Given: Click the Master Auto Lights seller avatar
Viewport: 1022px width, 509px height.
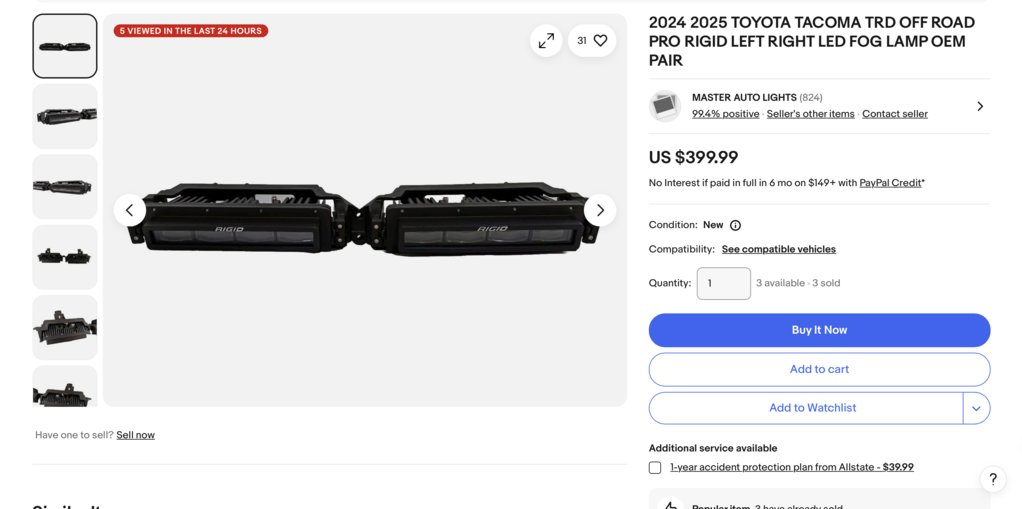Looking at the screenshot, I should point(665,106).
